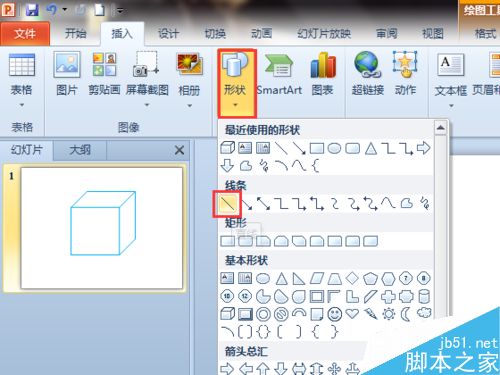Click the Save icon in quick access toolbar
Image resolution: width=500 pixels, height=375 pixels.
(32, 10)
